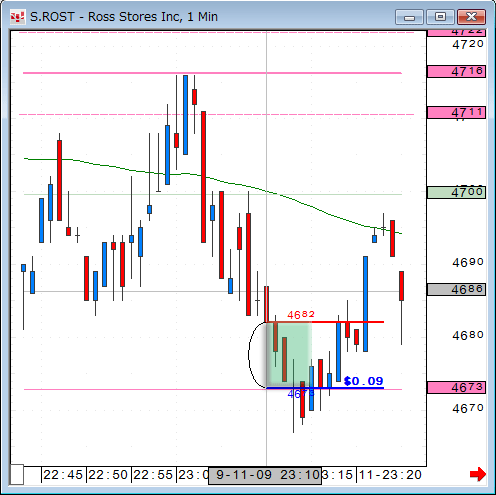
Task: Maximize the Ross Stores chart window
Action: [440, 17]
